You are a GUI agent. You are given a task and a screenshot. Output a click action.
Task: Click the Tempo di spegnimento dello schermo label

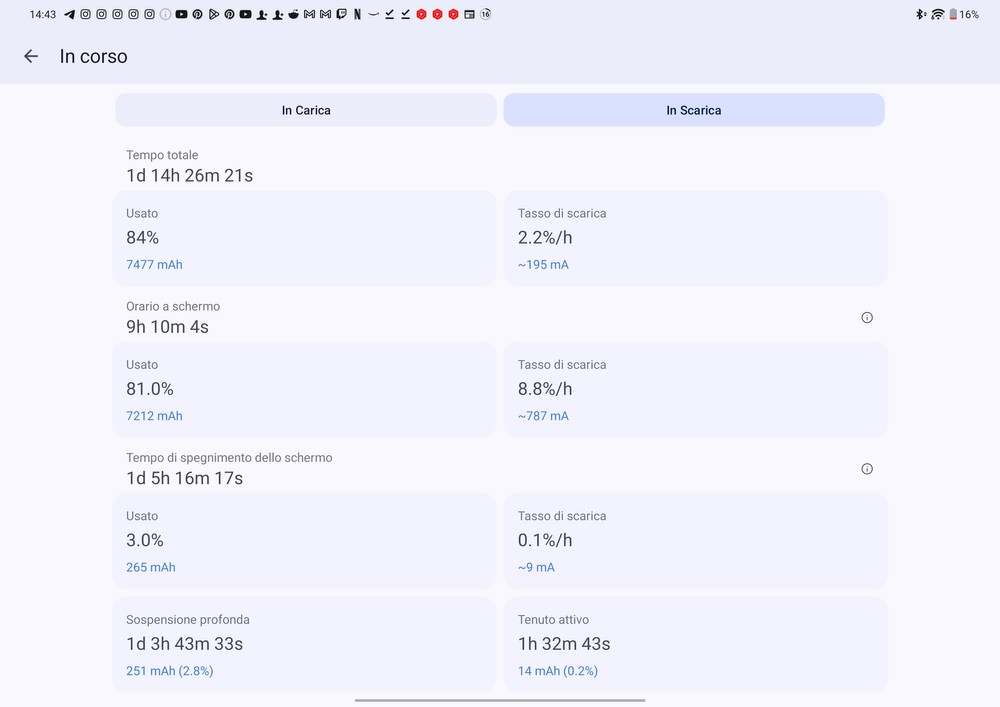pos(229,458)
